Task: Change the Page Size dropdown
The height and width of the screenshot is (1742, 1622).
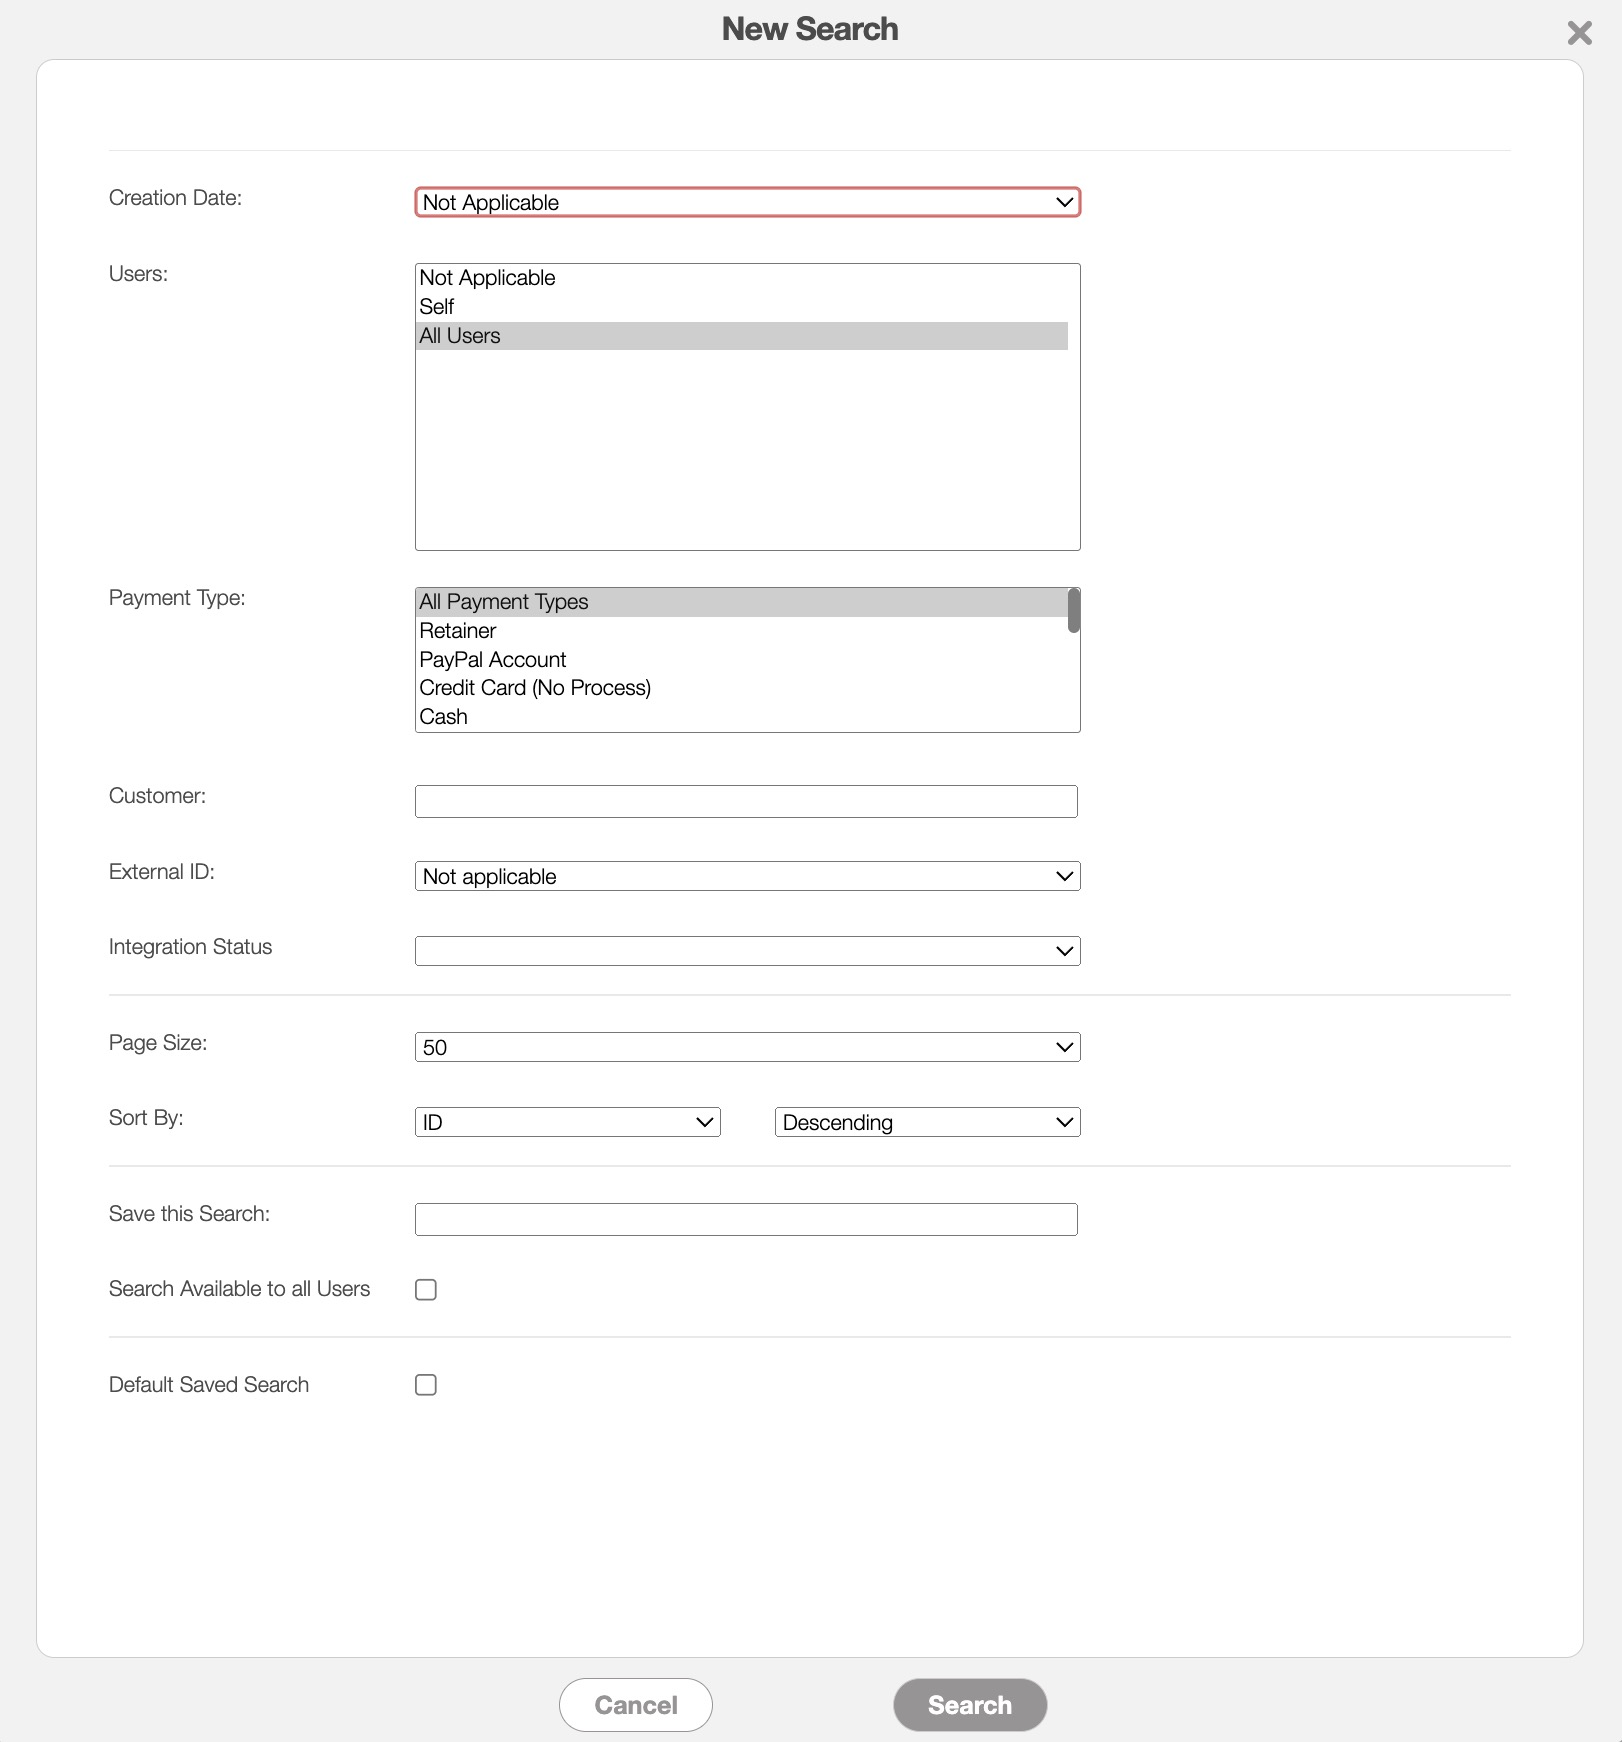Action: click(747, 1047)
